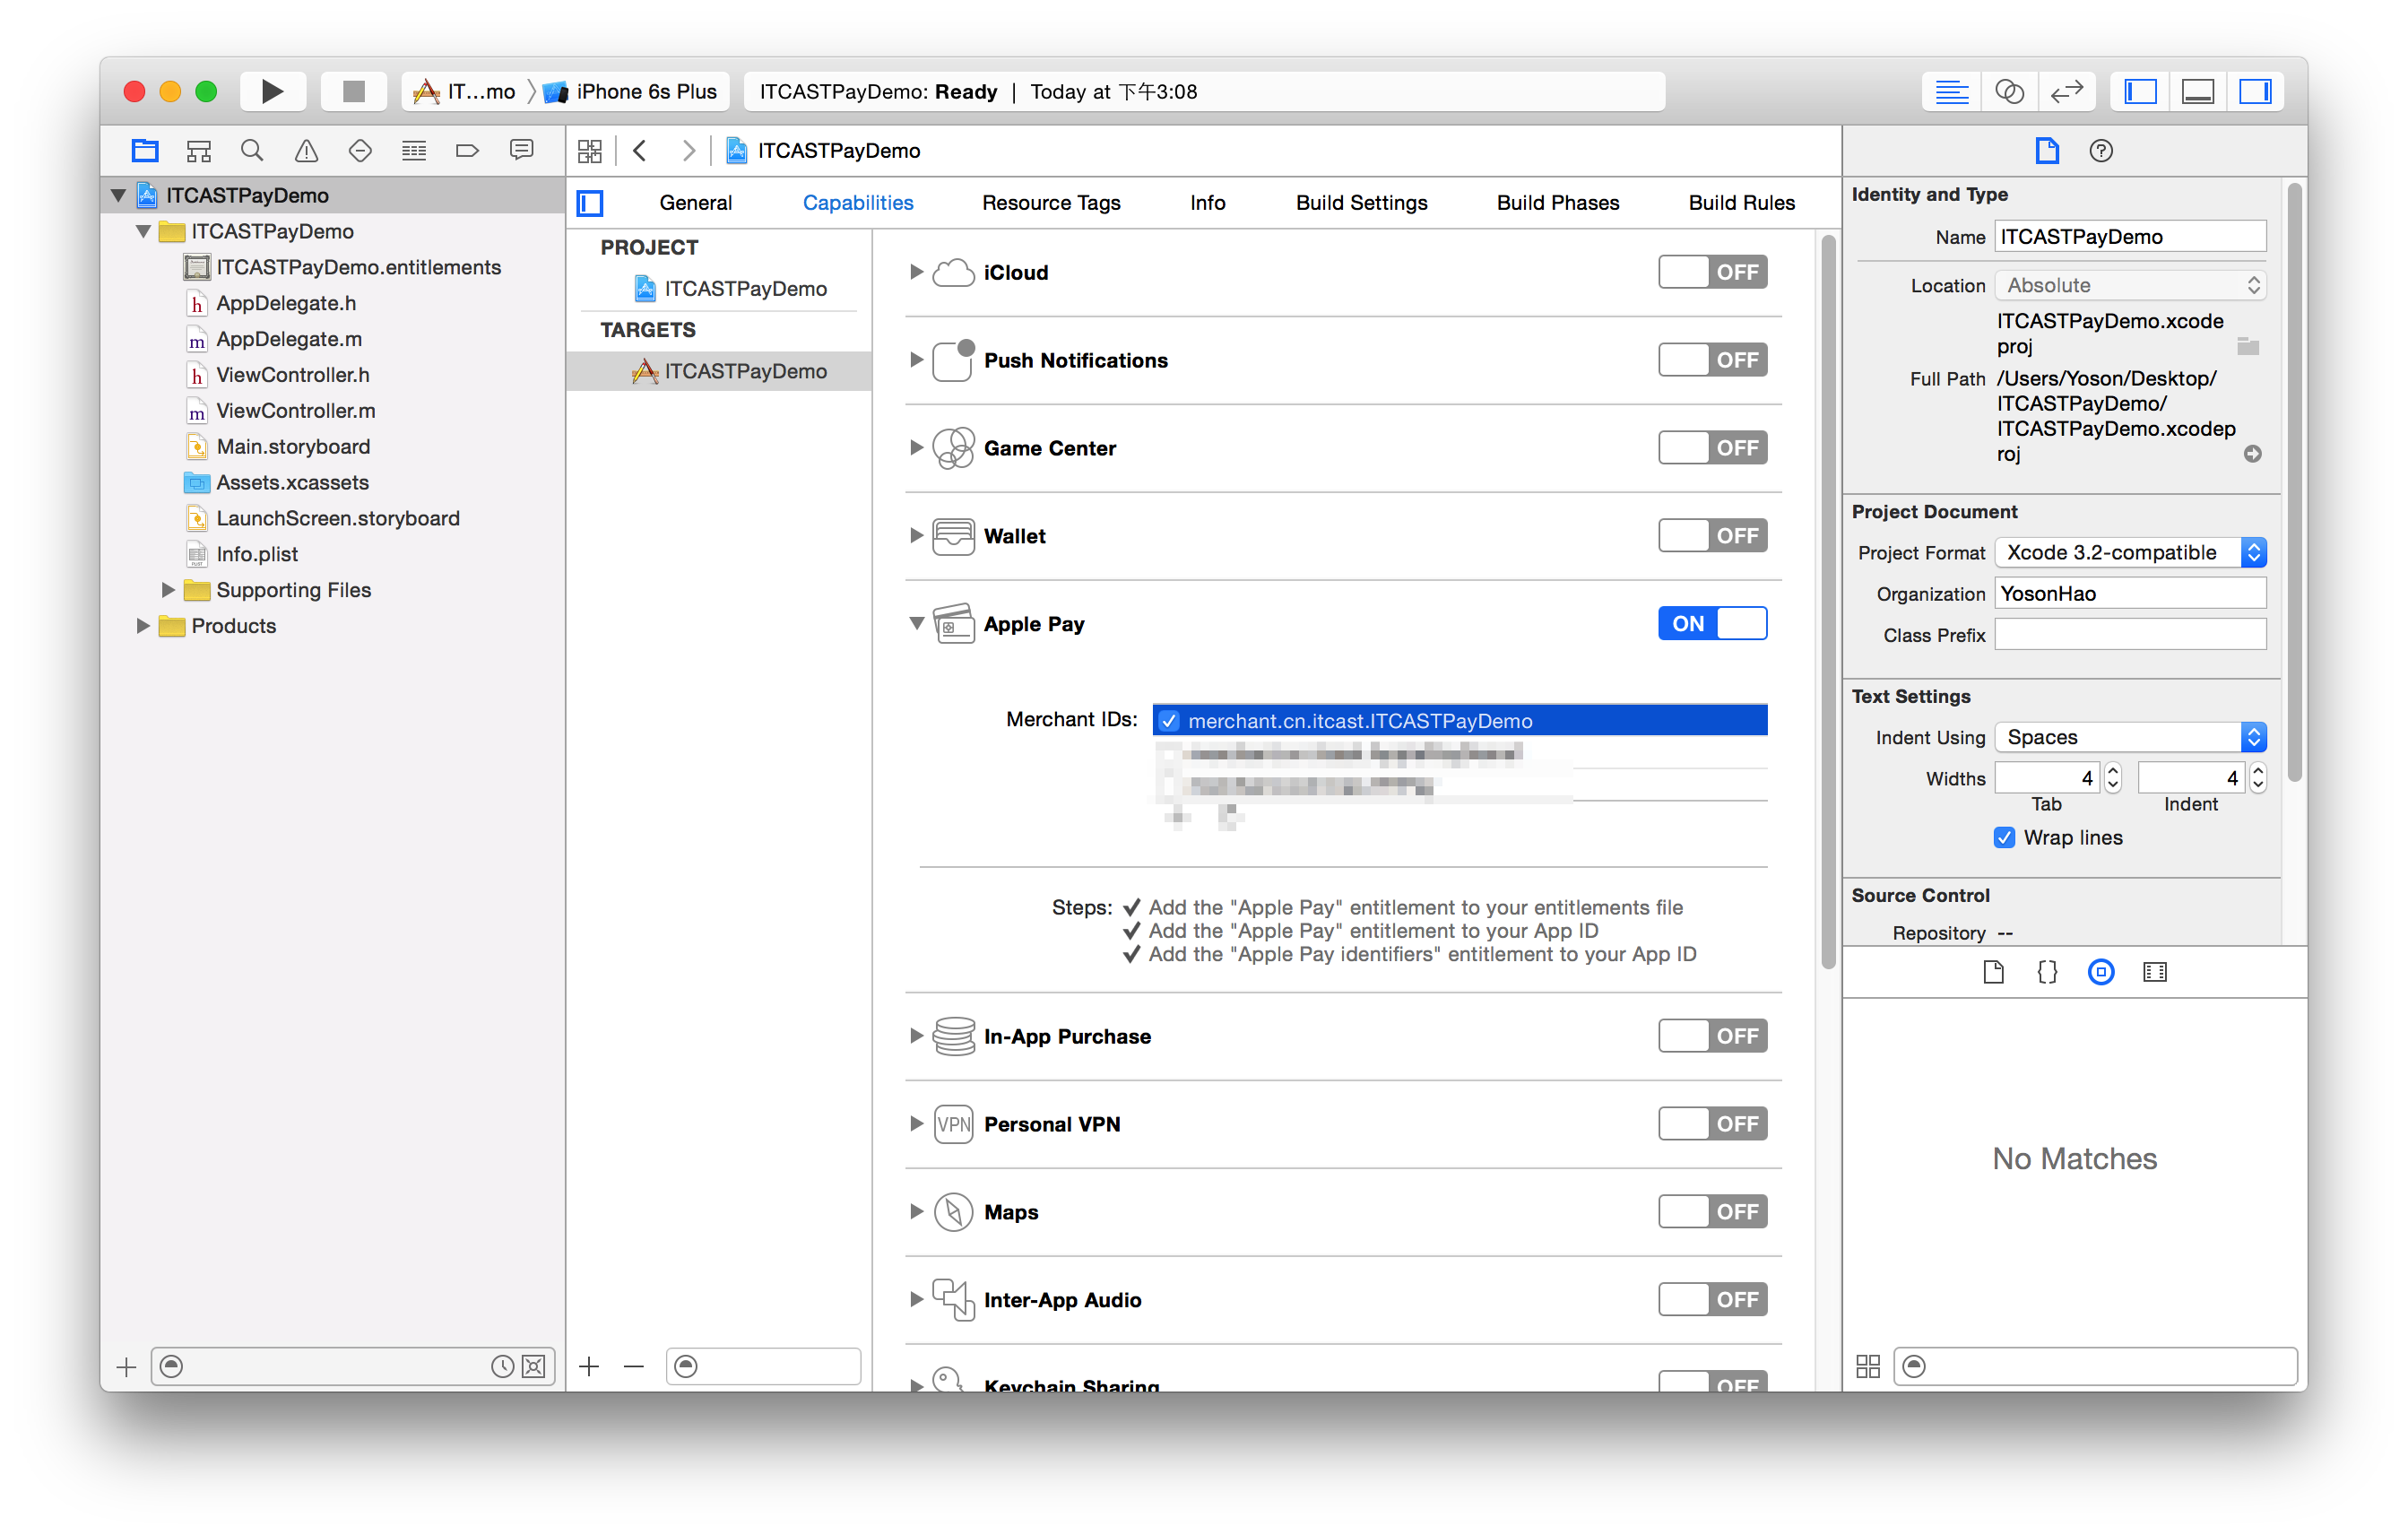Open the Symbol navigator icon
2408x1535 pixels.
(199, 150)
